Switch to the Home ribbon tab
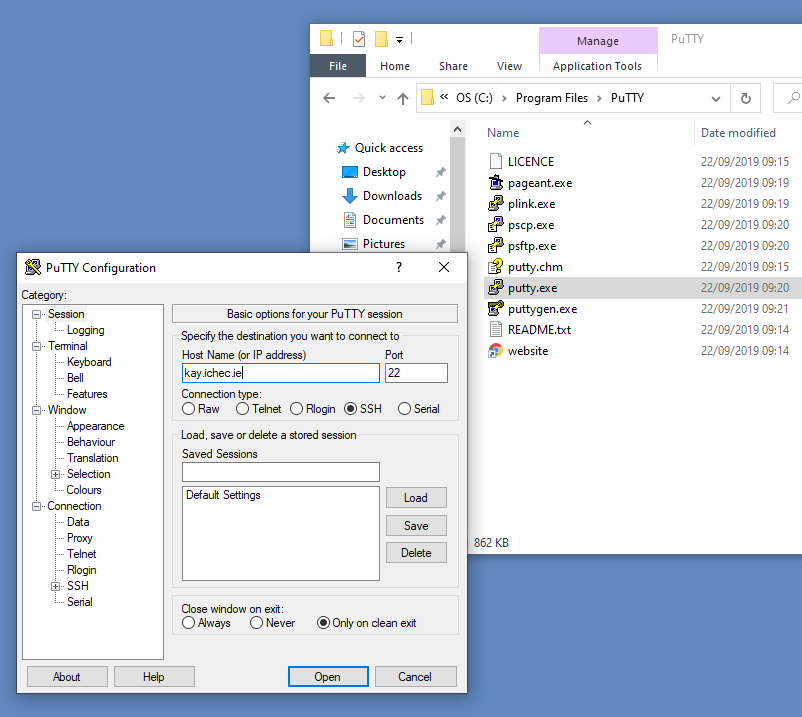The height and width of the screenshot is (717, 802). point(395,66)
